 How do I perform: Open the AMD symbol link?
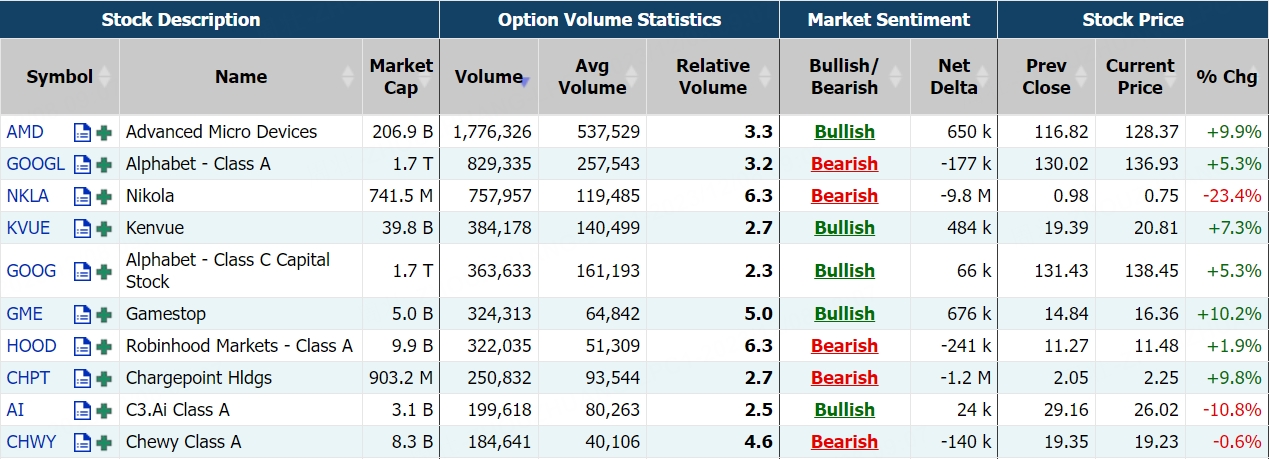pyautogui.click(x=24, y=132)
